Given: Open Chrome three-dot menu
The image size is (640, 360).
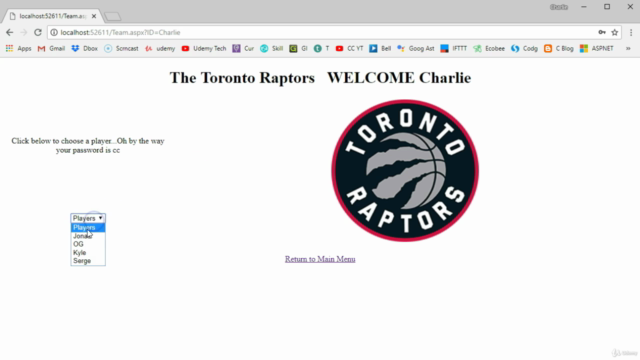Looking at the screenshot, I should pyautogui.click(x=631, y=32).
